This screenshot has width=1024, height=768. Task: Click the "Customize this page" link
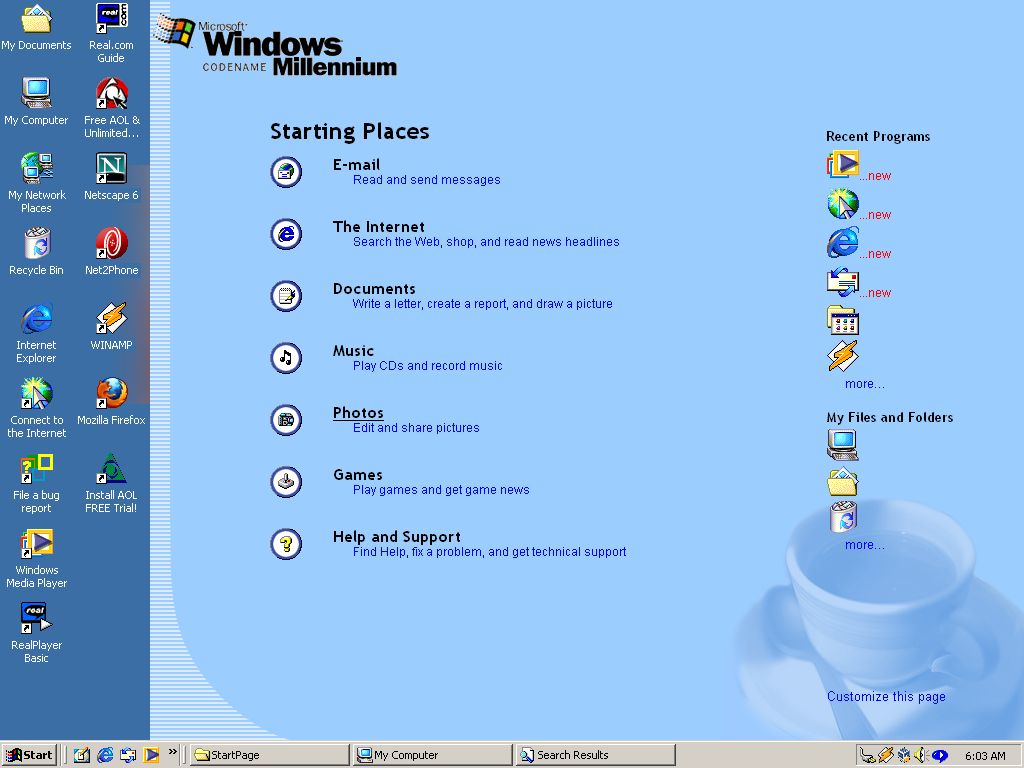pos(886,696)
